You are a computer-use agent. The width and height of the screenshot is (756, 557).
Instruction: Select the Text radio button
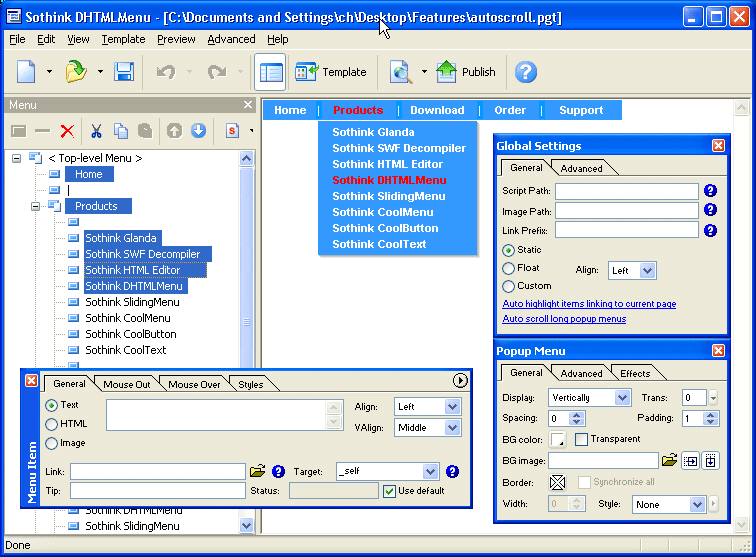pyautogui.click(x=51, y=405)
